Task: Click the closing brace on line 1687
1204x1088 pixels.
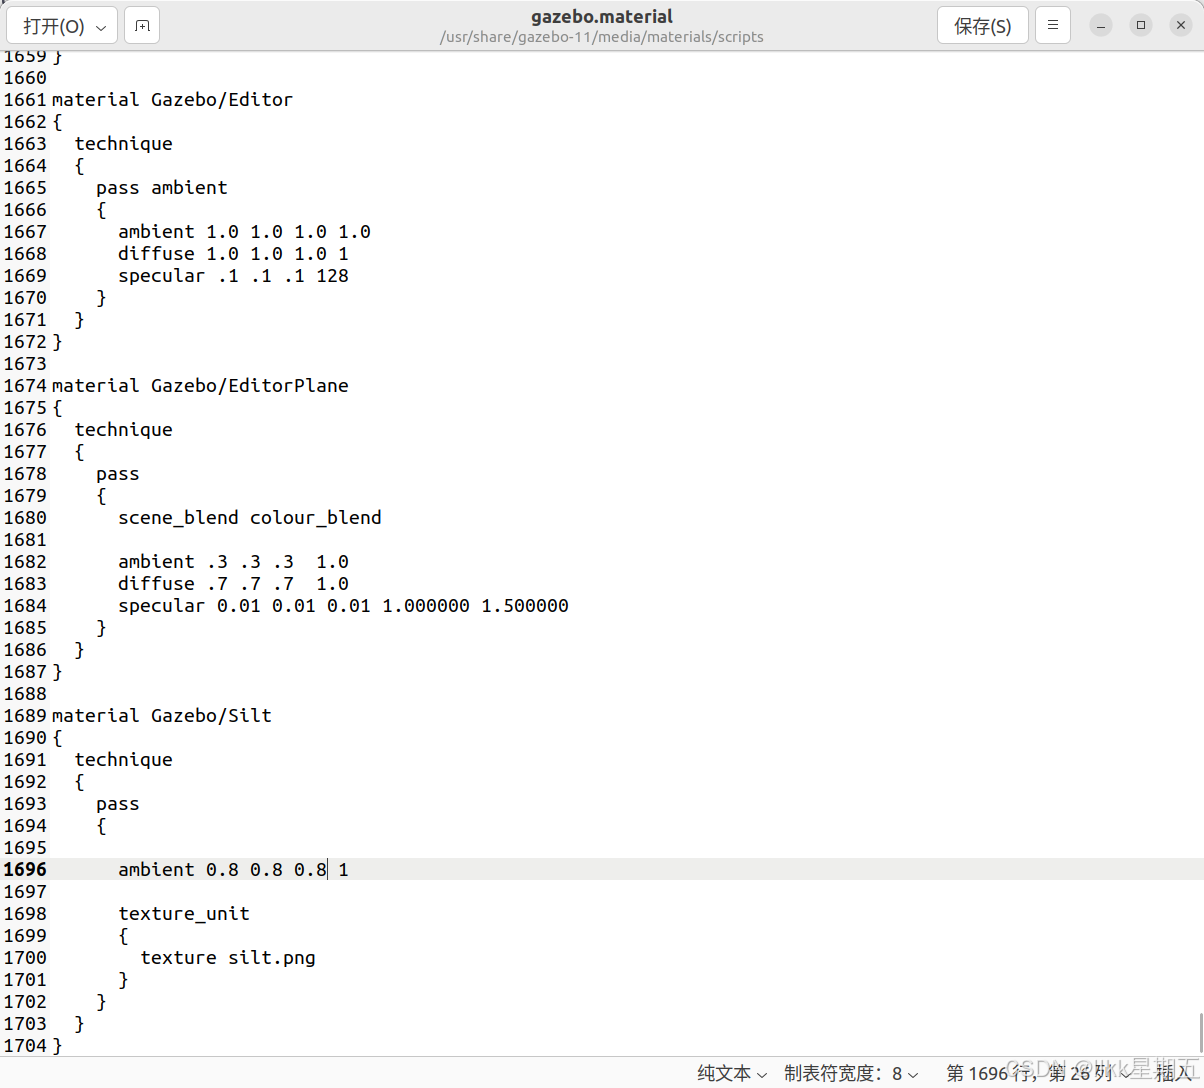Action: (57, 672)
